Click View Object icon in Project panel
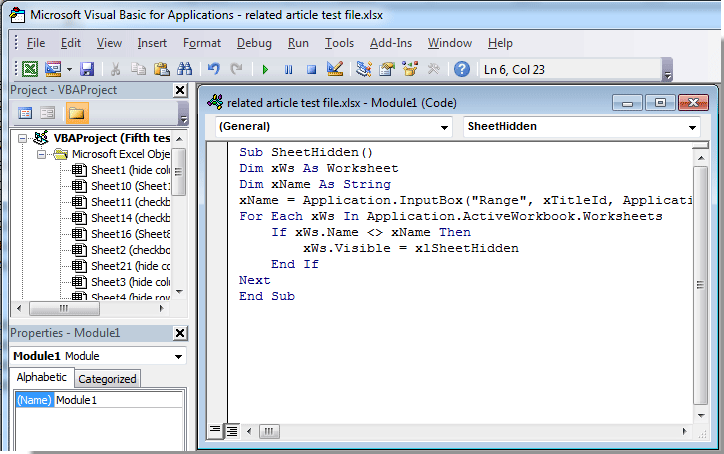 pos(48,113)
